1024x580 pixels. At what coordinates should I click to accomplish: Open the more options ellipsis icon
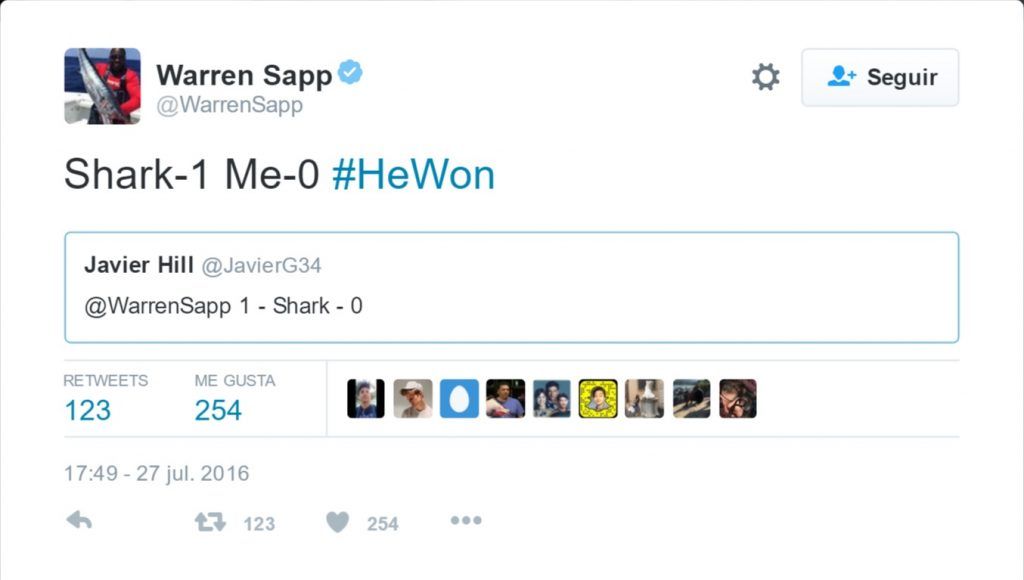465,519
